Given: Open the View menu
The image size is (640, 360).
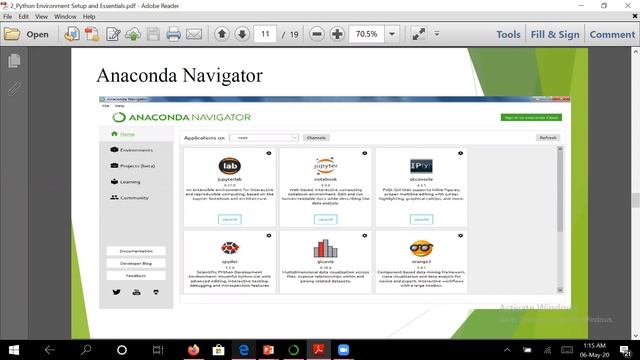Looking at the screenshot, I should point(41,17).
